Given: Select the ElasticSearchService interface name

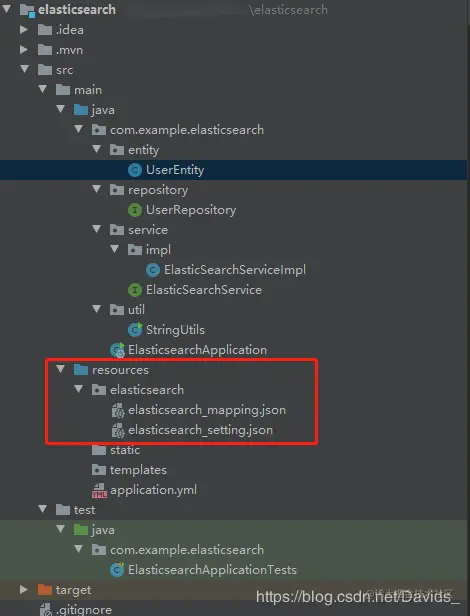Looking at the screenshot, I should coord(204,290).
